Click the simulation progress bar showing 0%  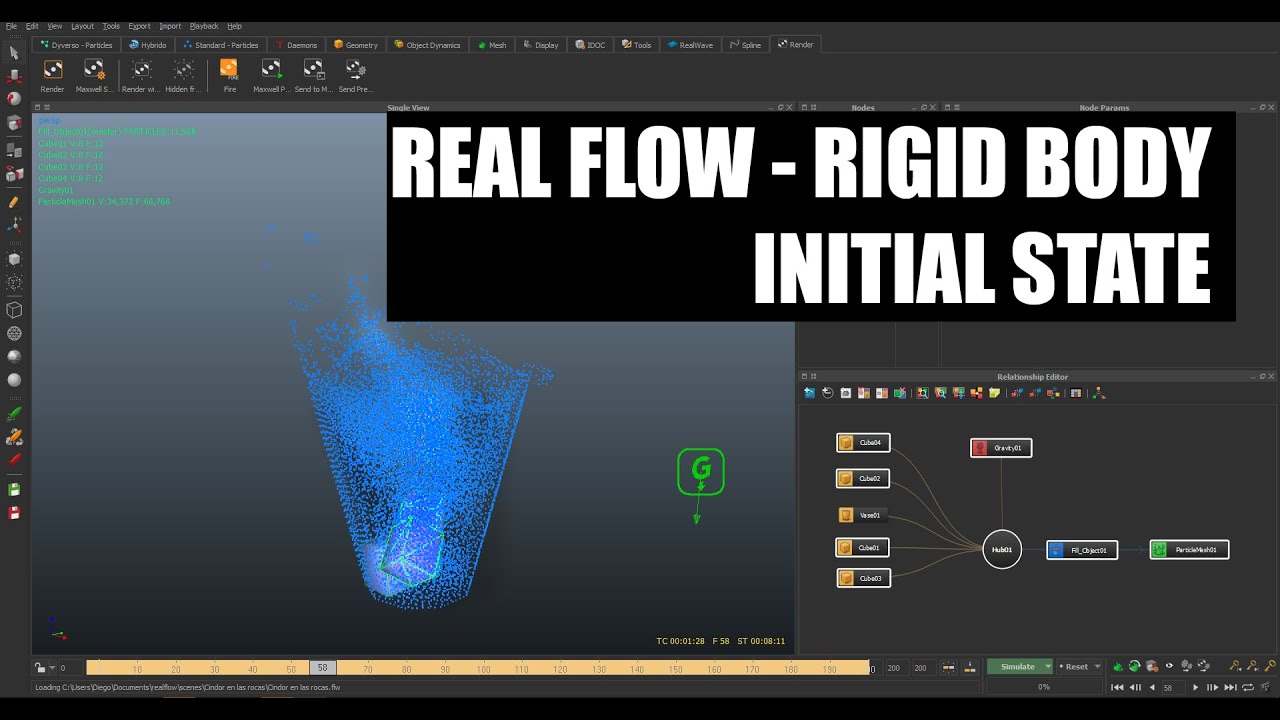pyautogui.click(x=1044, y=687)
